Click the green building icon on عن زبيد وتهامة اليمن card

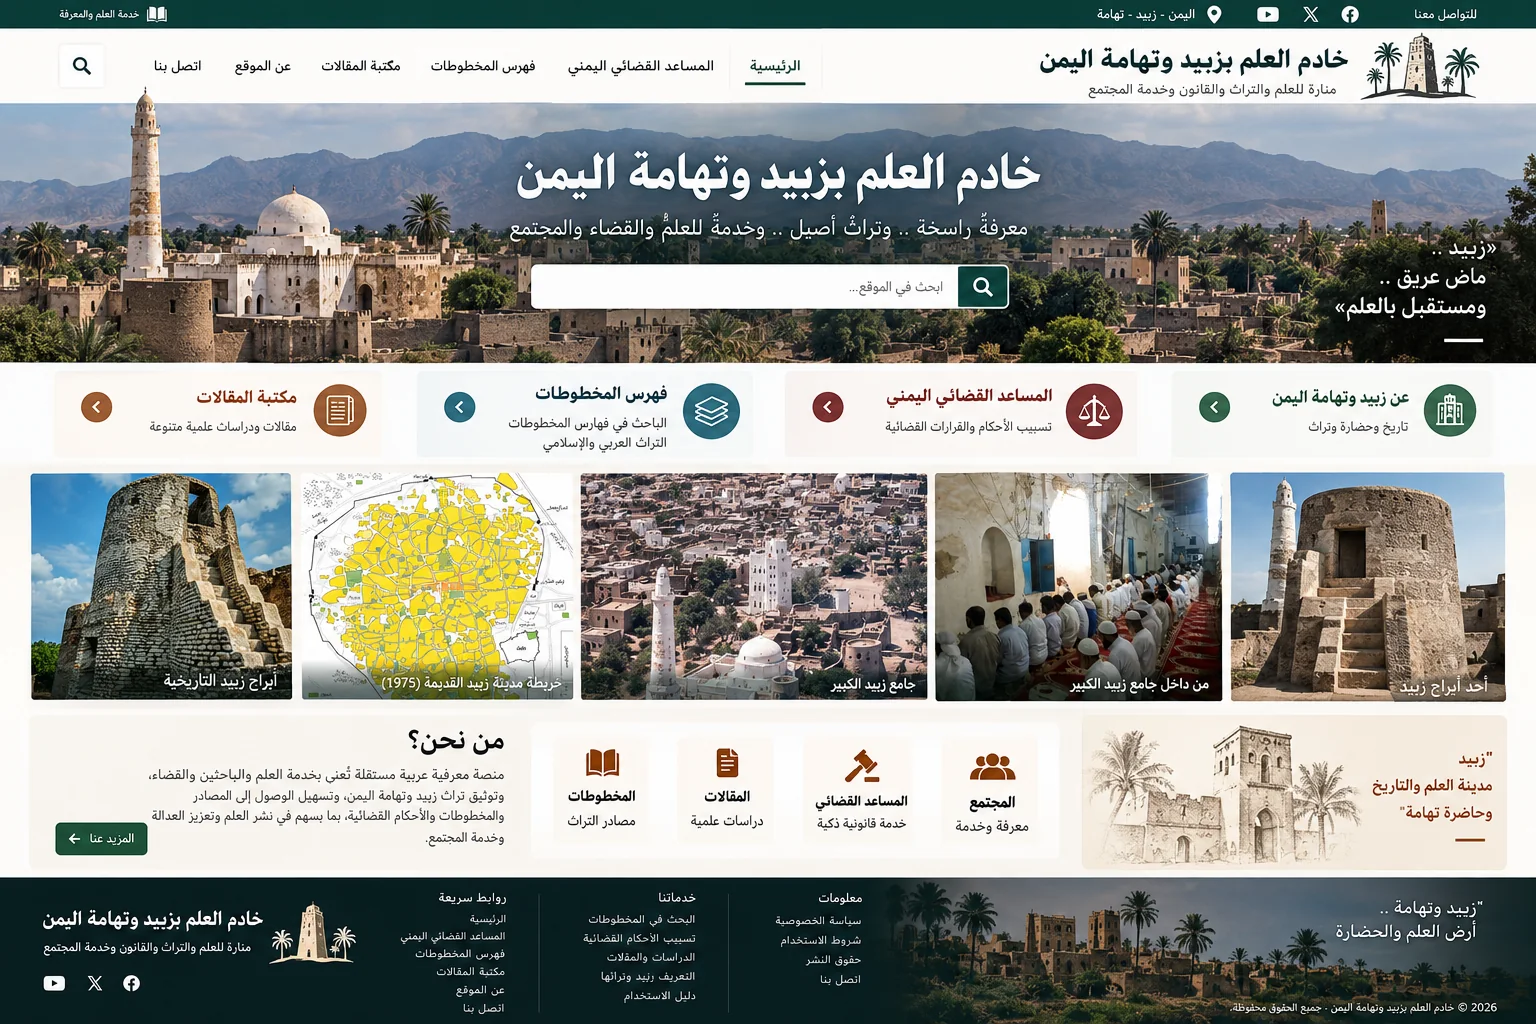click(1450, 410)
